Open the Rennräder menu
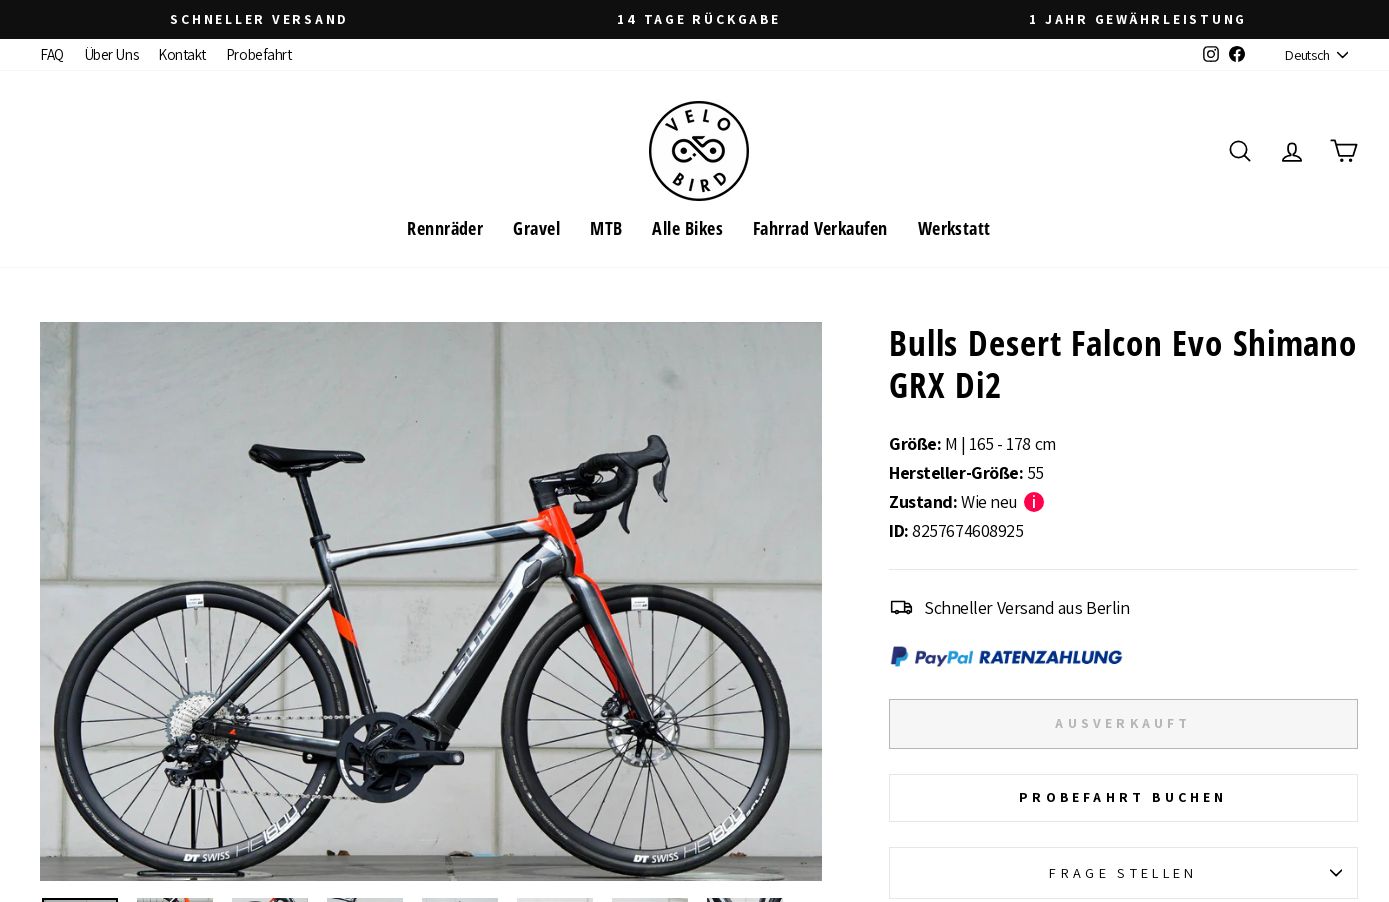 445,228
